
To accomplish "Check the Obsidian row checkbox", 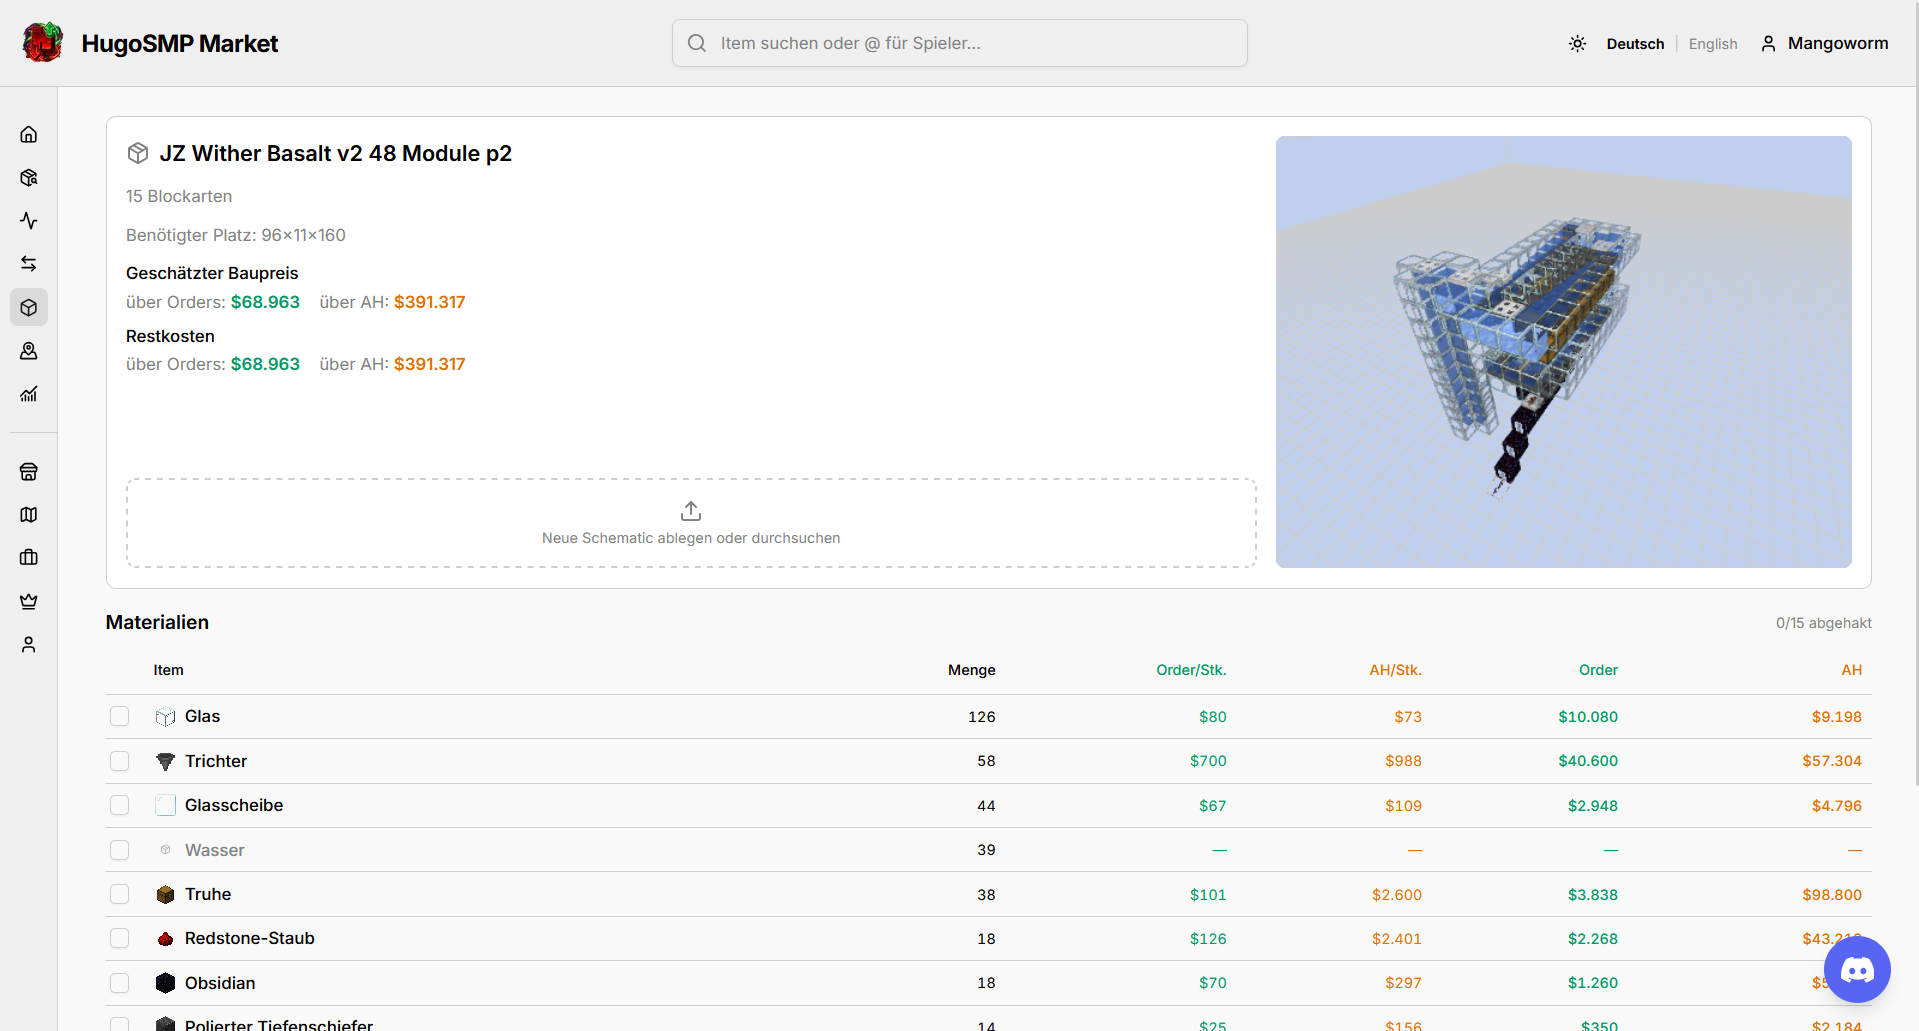I will [120, 983].
